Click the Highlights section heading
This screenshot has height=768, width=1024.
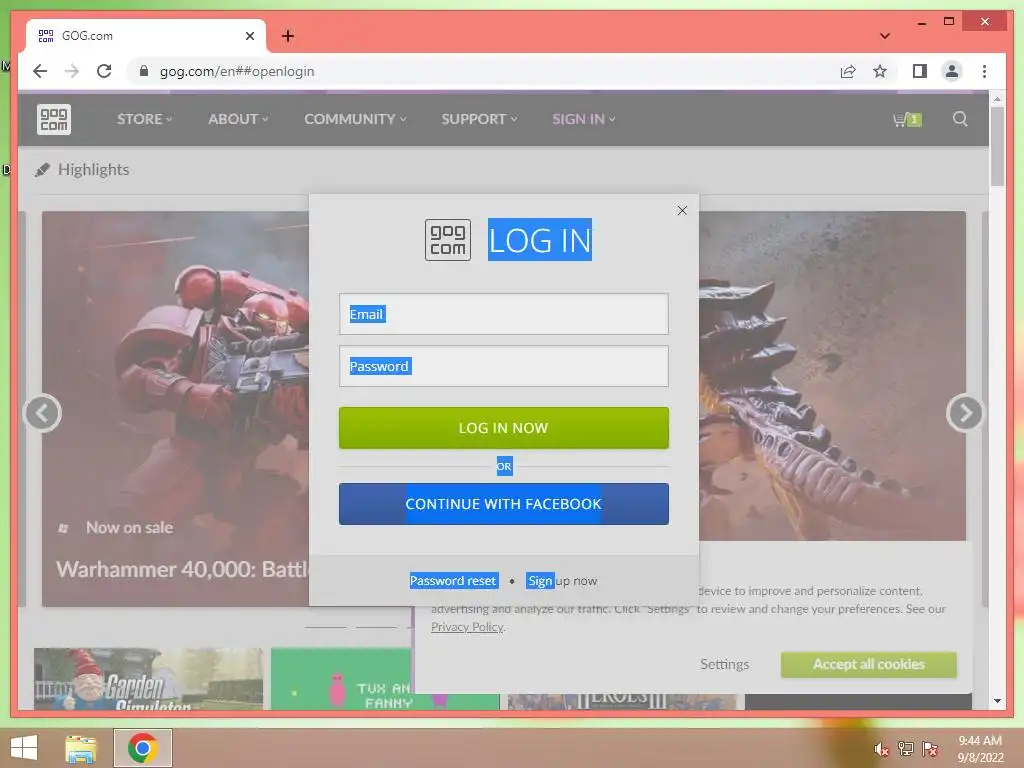point(93,170)
